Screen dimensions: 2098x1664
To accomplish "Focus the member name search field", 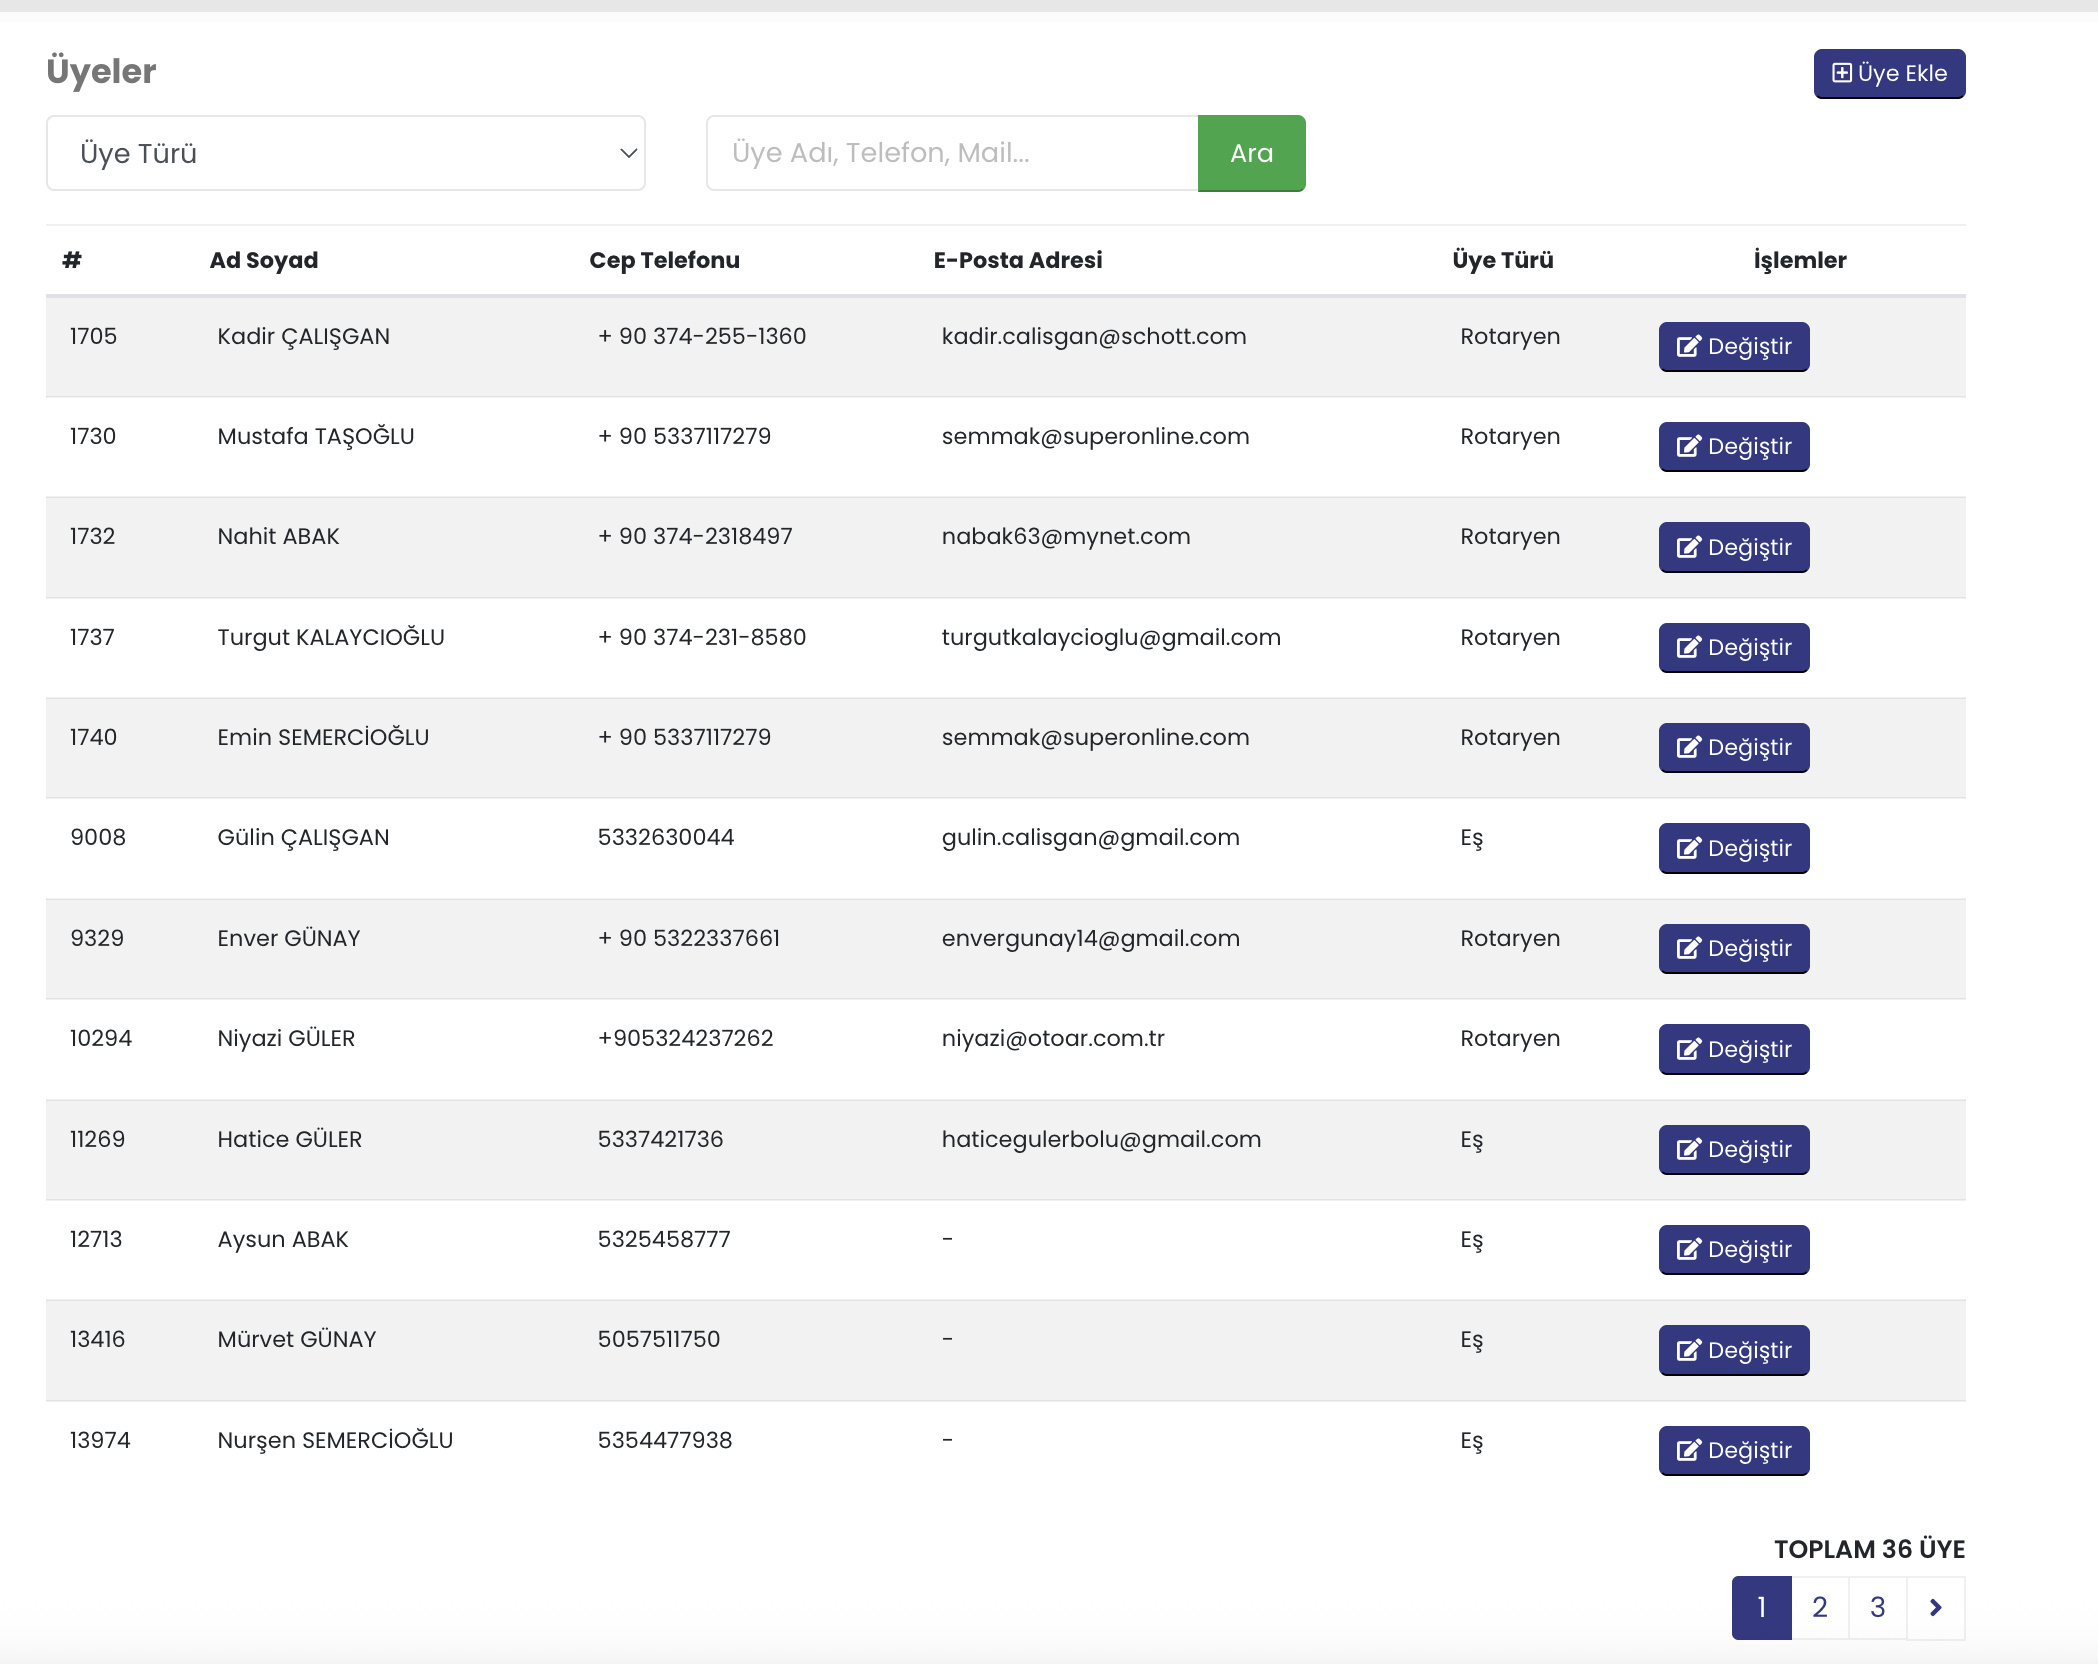I will click(951, 153).
